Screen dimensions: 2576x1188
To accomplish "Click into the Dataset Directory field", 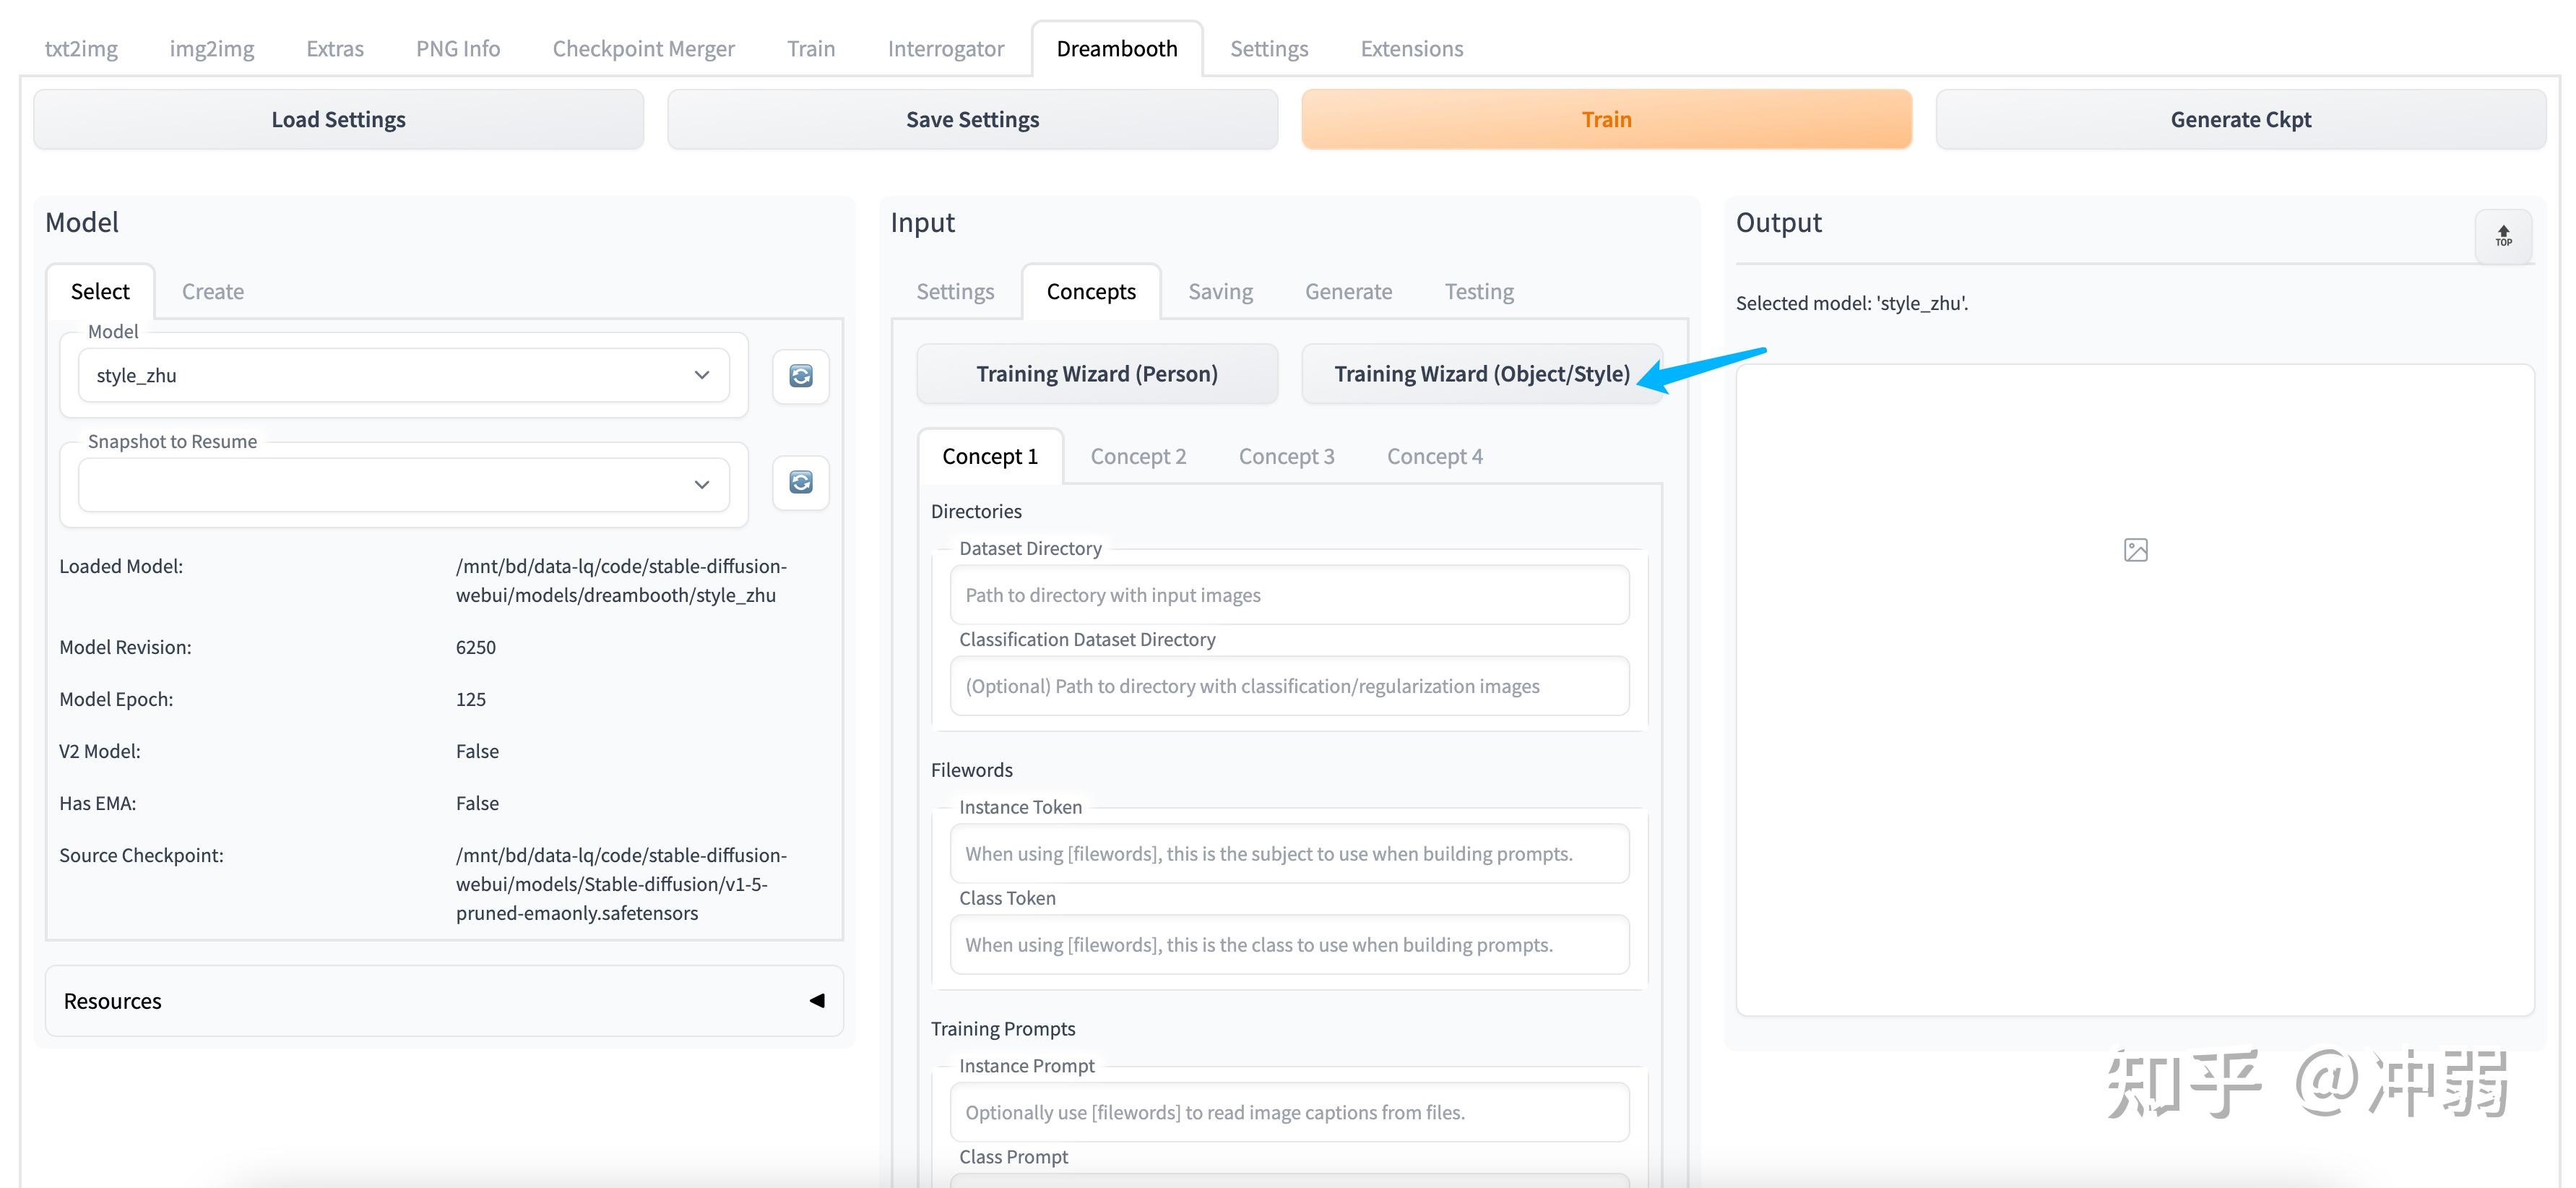I will click(x=1288, y=595).
